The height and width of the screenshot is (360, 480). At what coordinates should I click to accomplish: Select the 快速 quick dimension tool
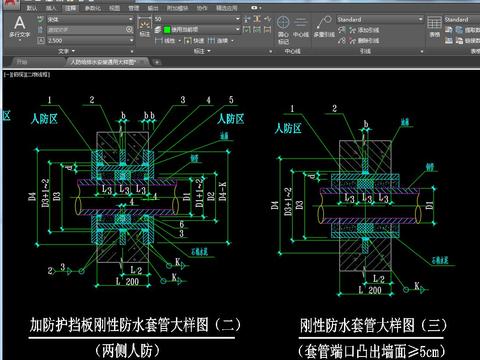194,41
